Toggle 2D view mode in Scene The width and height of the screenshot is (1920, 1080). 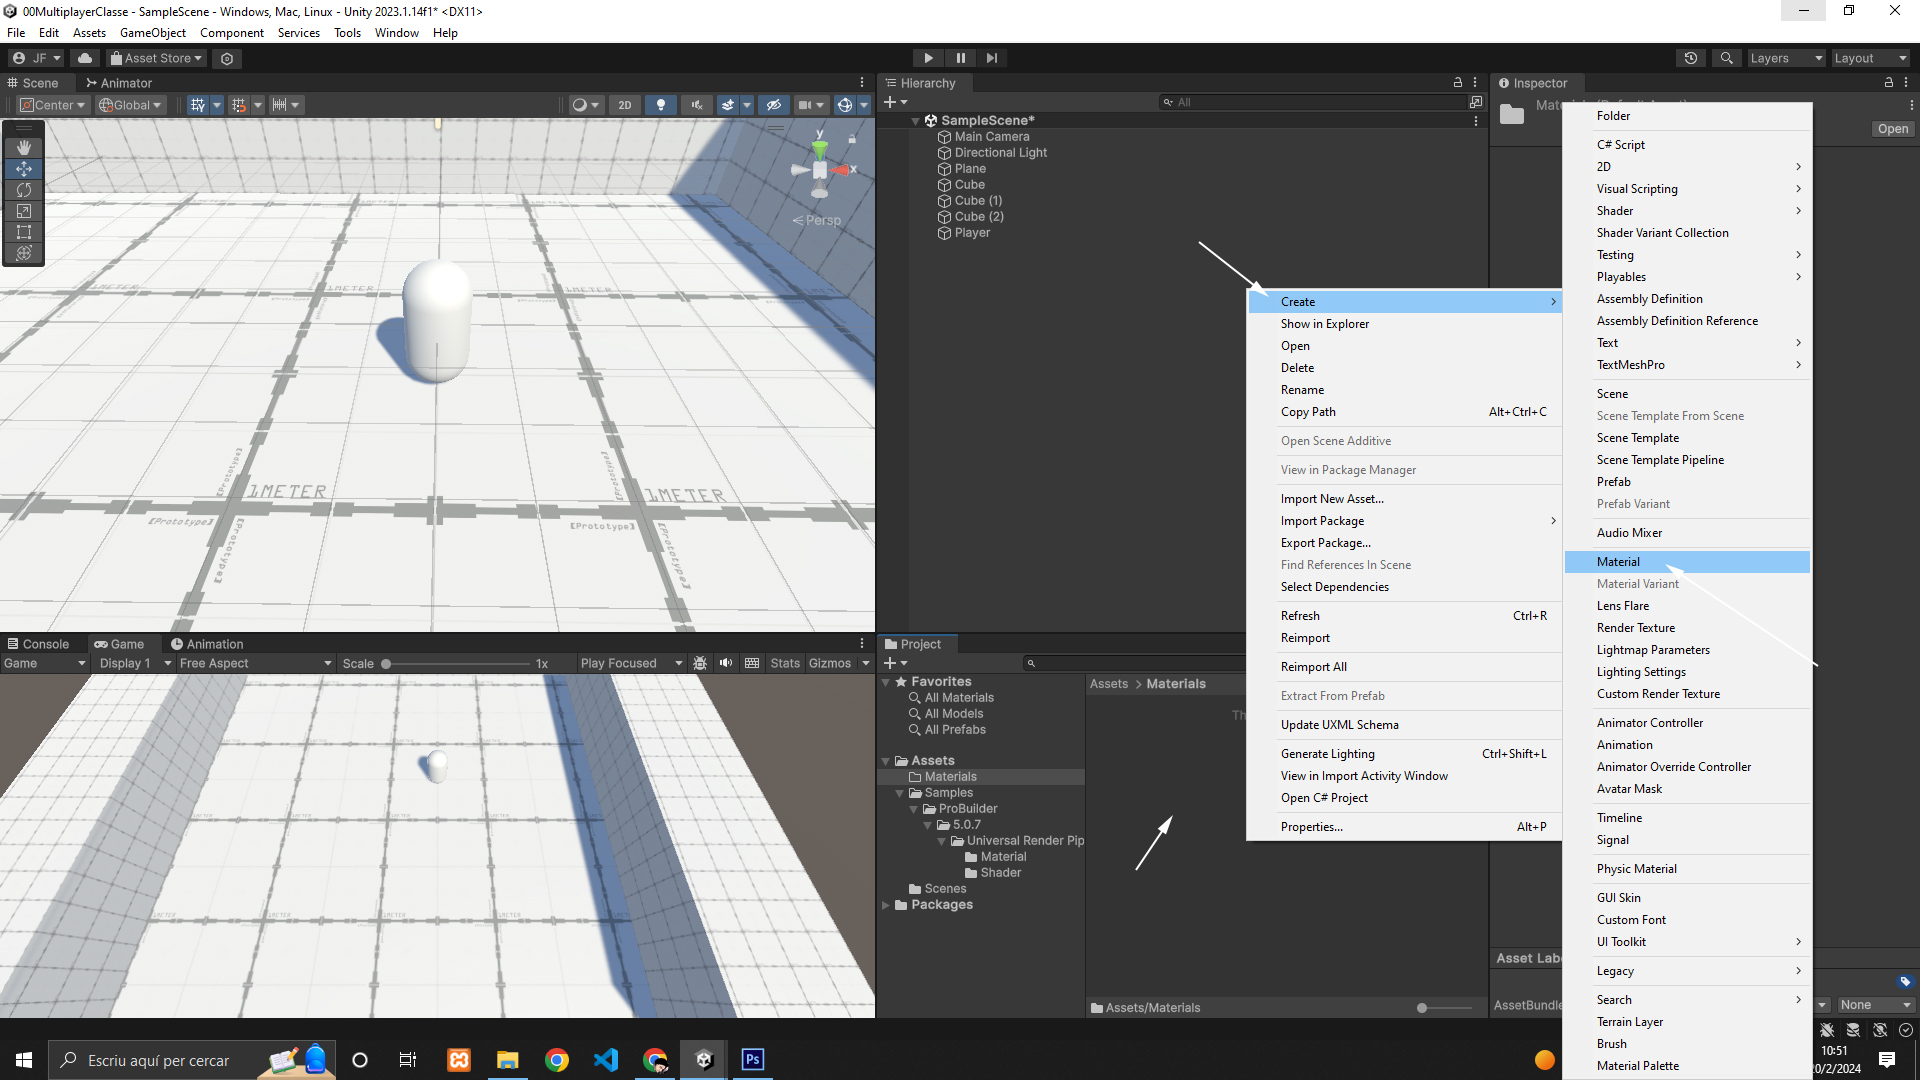pyautogui.click(x=625, y=105)
